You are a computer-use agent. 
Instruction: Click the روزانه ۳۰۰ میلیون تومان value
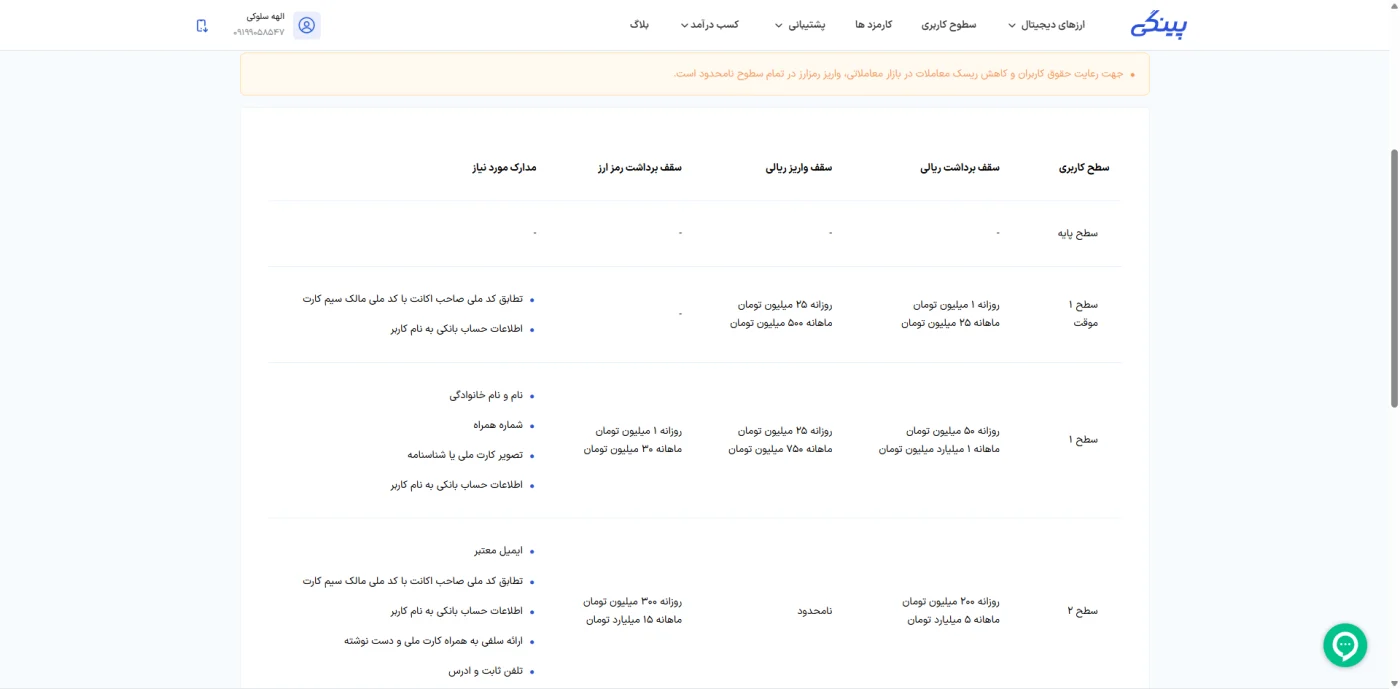633,602
